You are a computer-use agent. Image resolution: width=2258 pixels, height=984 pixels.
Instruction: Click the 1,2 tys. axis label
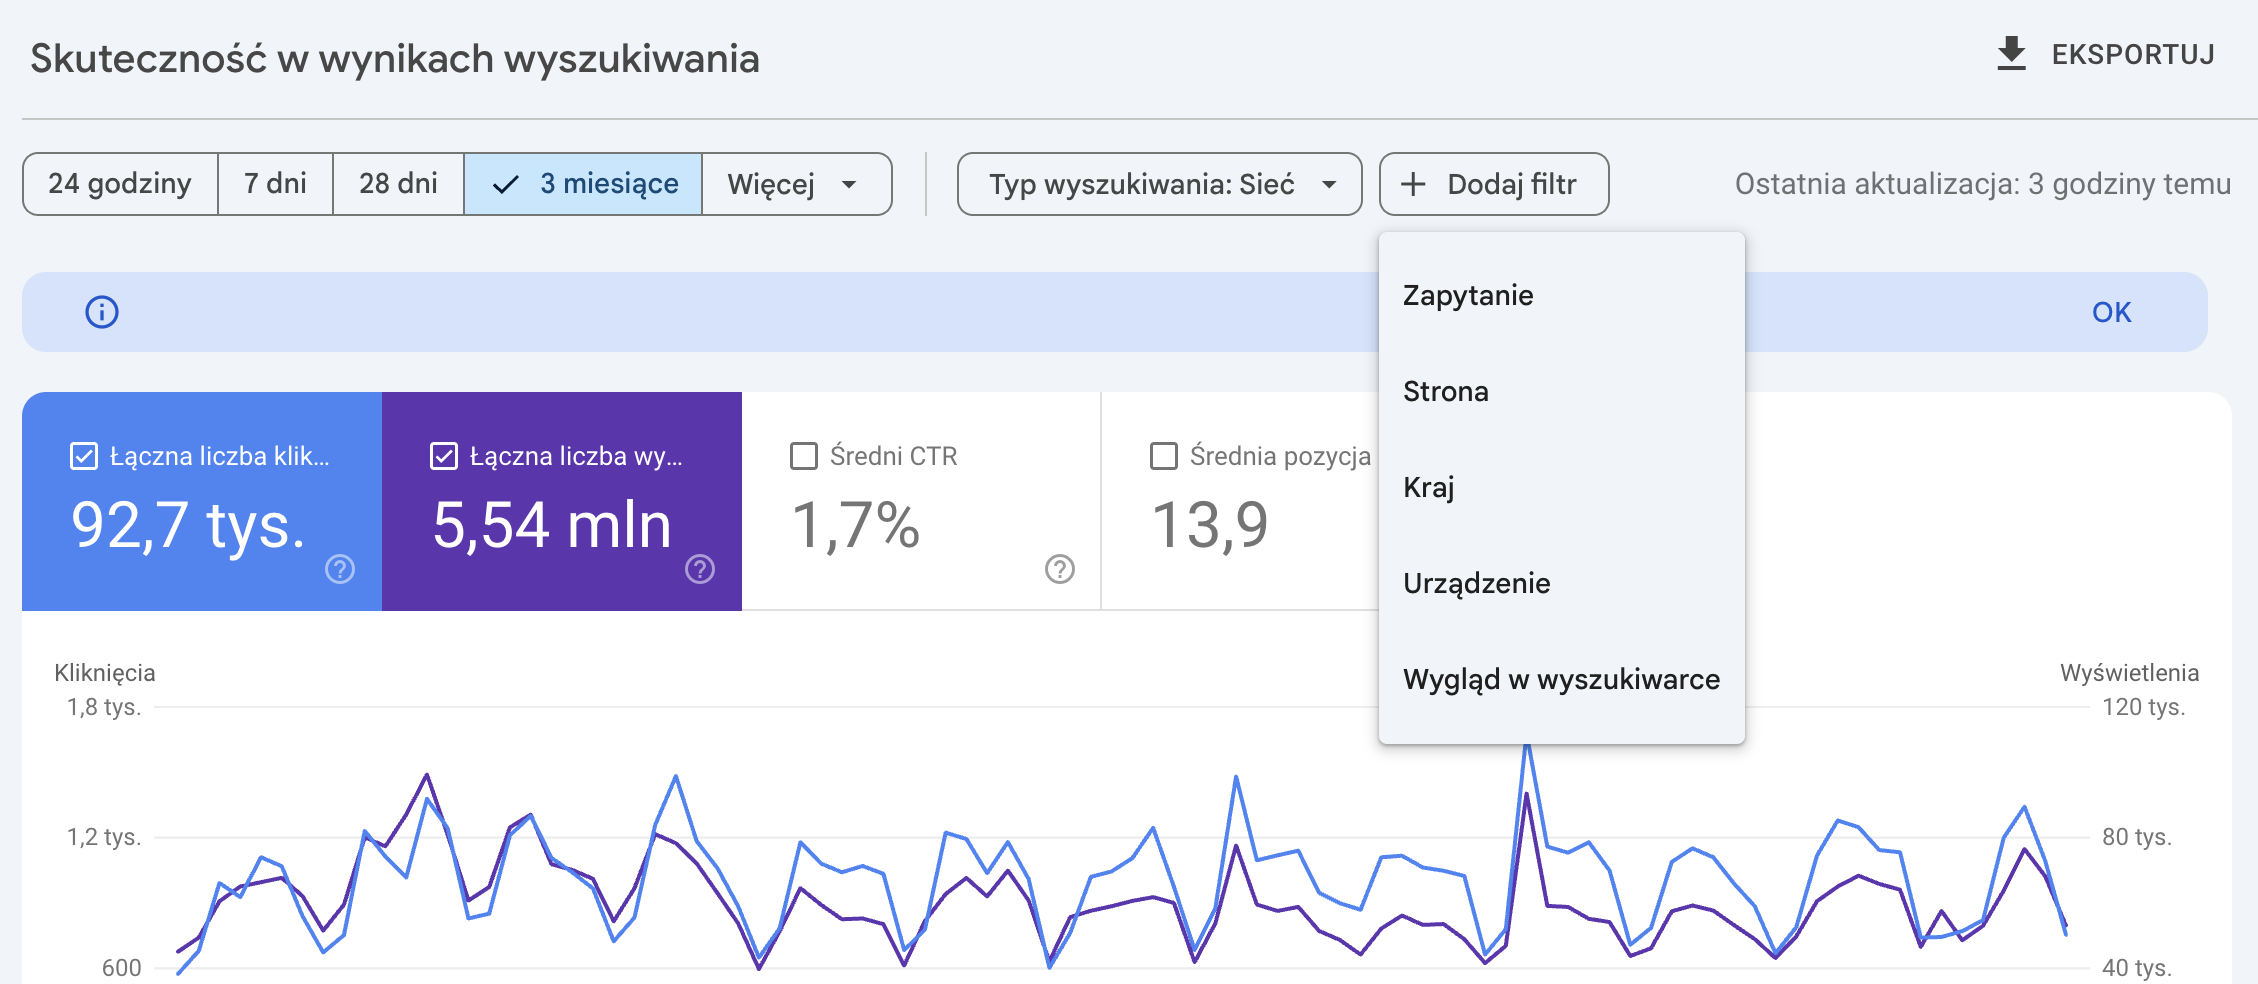pos(104,837)
